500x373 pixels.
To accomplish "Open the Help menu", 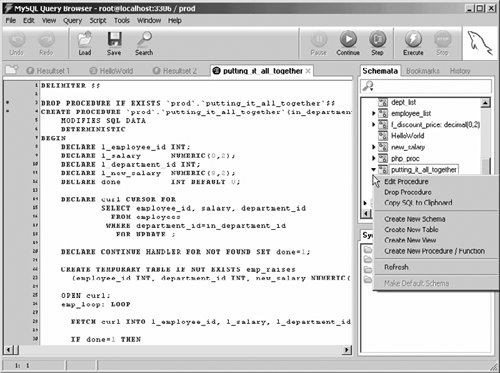I will (175, 21).
